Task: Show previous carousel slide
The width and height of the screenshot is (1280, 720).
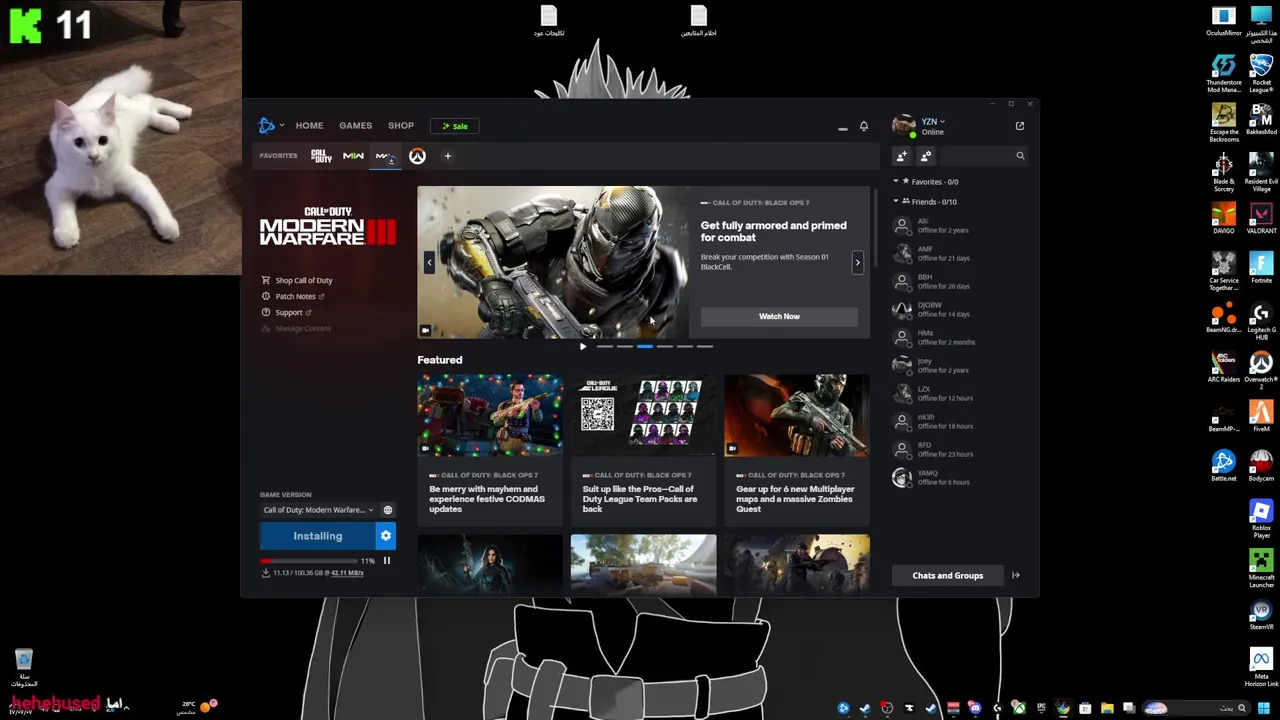Action: [429, 262]
